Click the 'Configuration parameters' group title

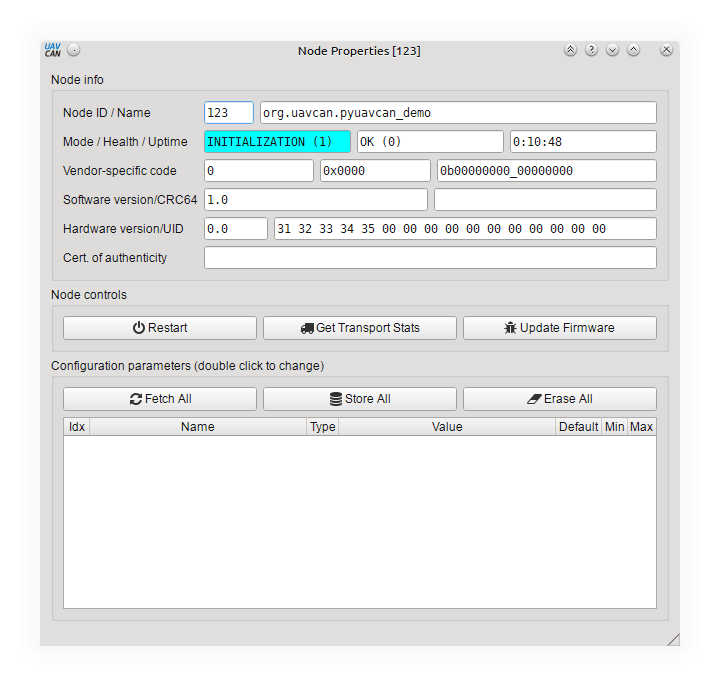[187, 365]
